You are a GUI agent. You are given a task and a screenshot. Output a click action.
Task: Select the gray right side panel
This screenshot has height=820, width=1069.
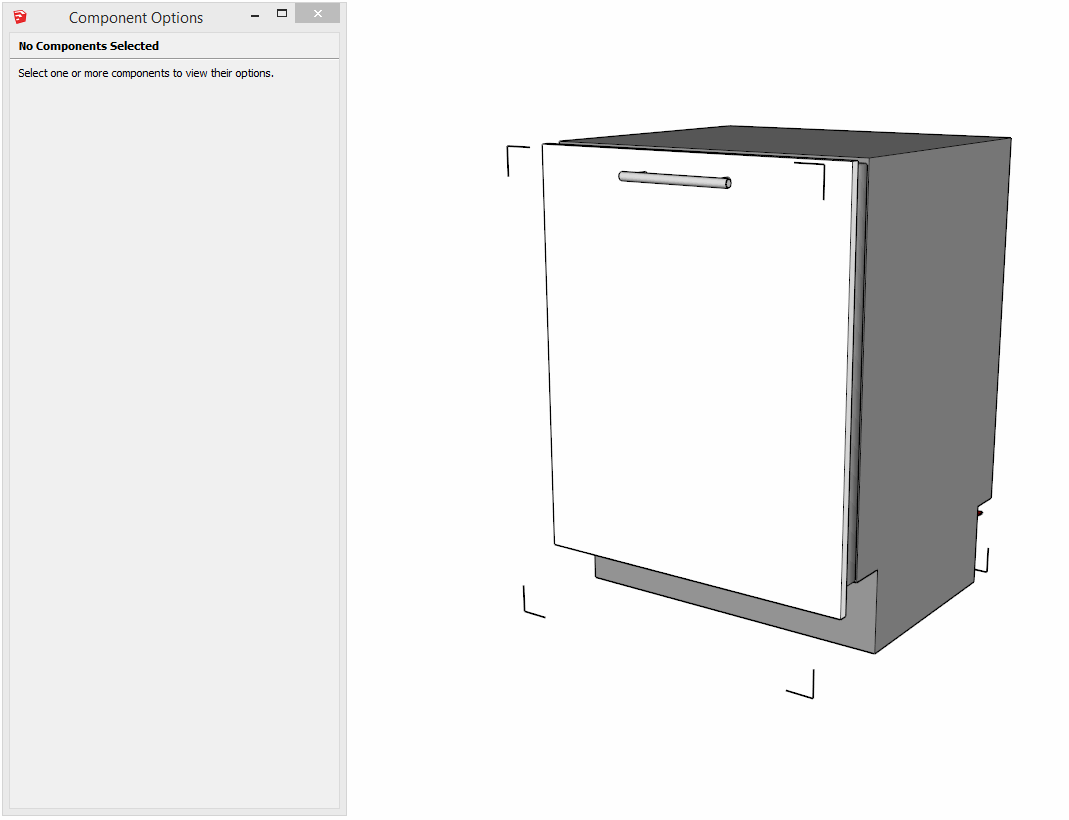[x=930, y=380]
